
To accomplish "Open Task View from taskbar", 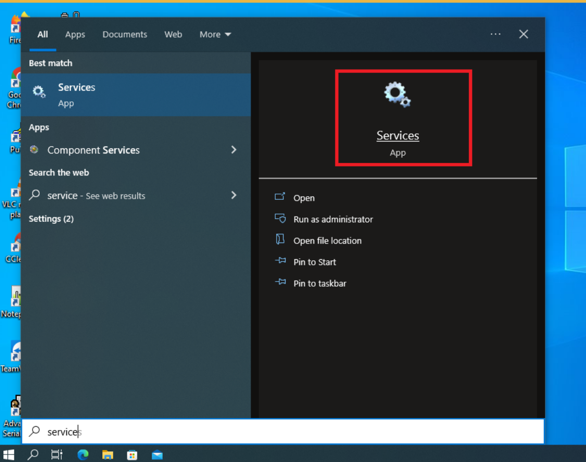I will coord(56,455).
